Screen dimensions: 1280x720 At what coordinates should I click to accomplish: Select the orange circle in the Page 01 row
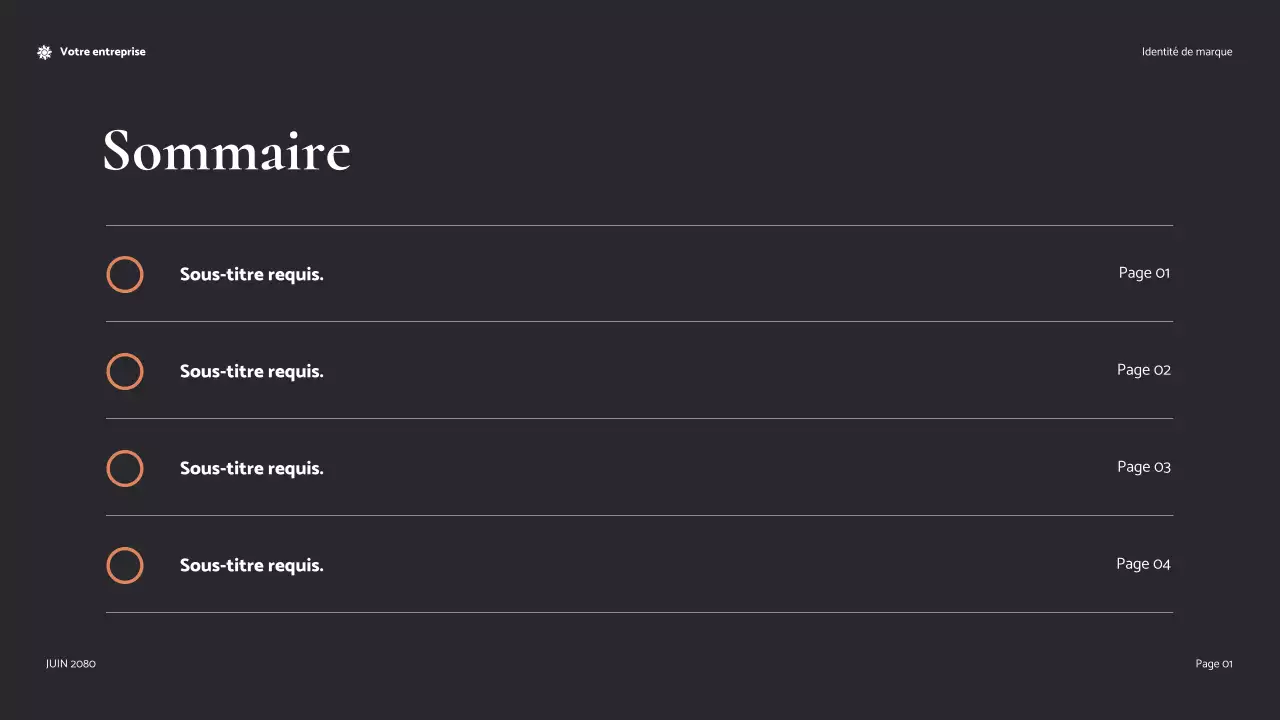(125, 275)
